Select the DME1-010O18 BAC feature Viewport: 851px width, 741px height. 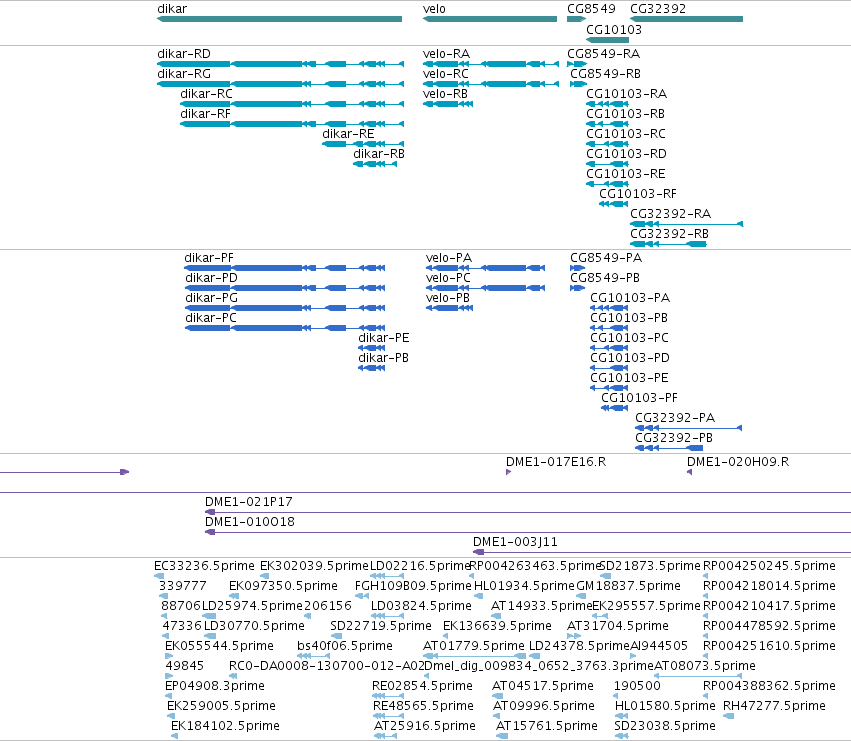click(x=528, y=533)
